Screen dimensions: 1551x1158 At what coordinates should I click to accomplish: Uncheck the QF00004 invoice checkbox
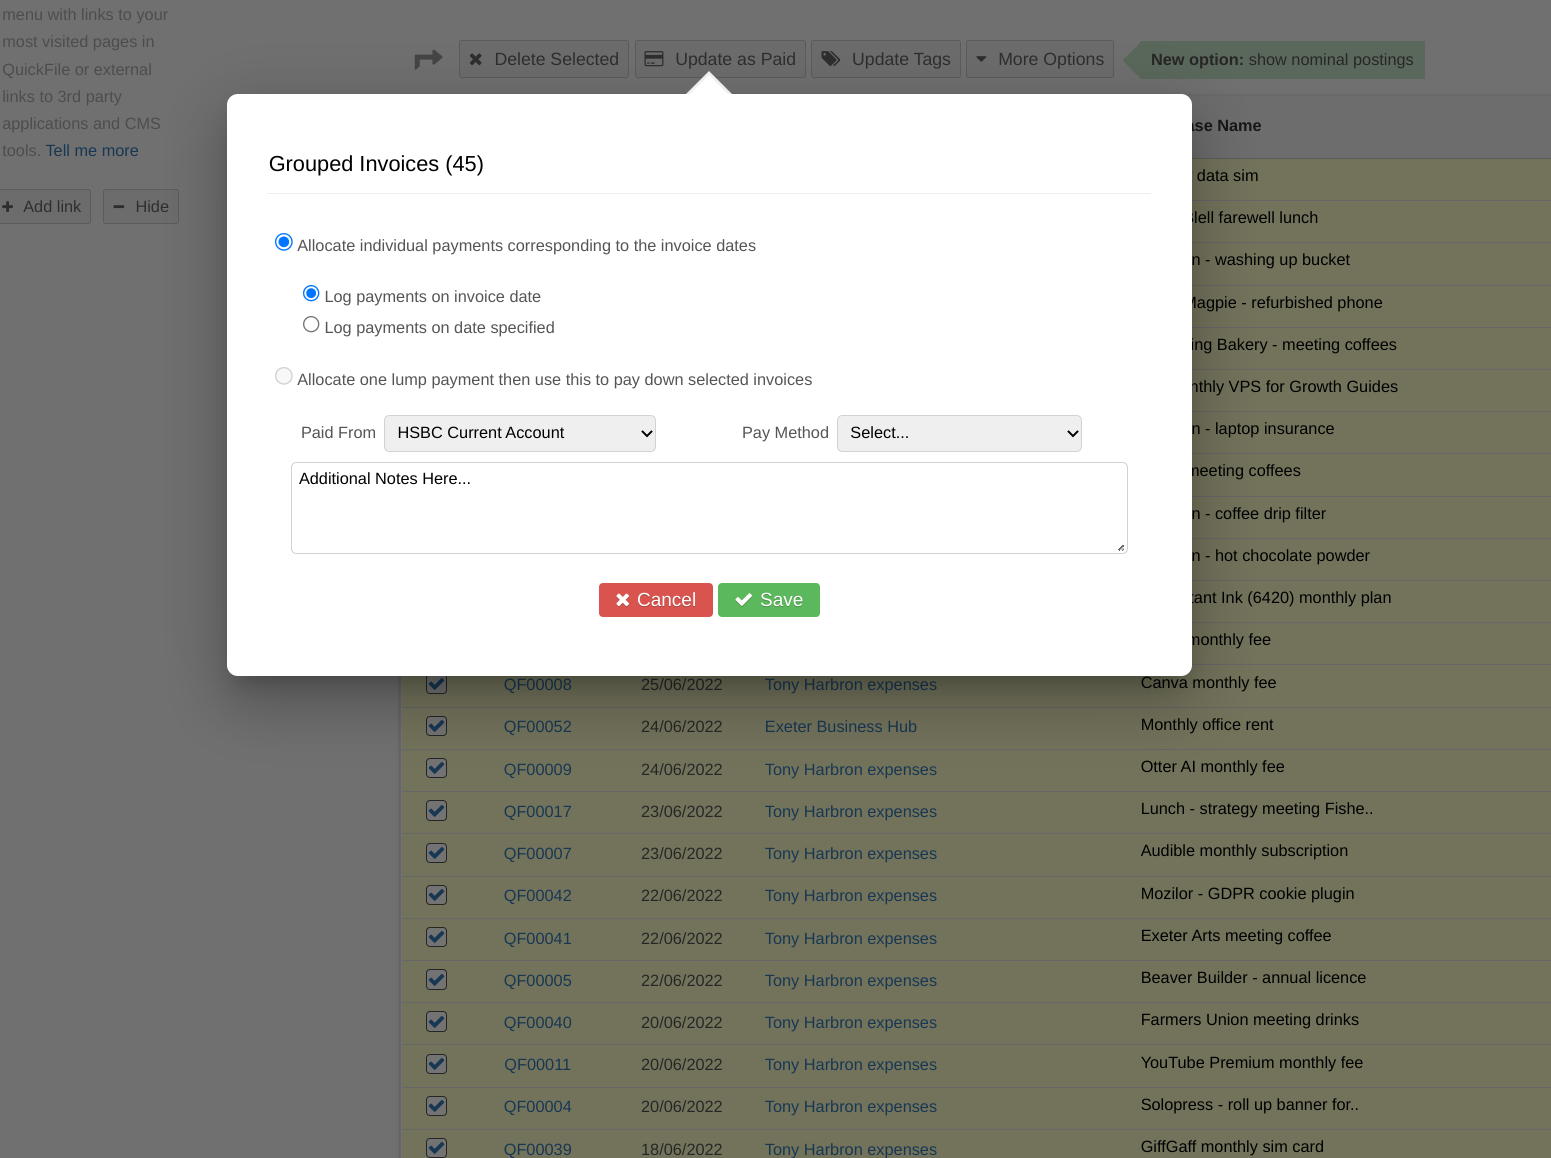click(x=436, y=1106)
